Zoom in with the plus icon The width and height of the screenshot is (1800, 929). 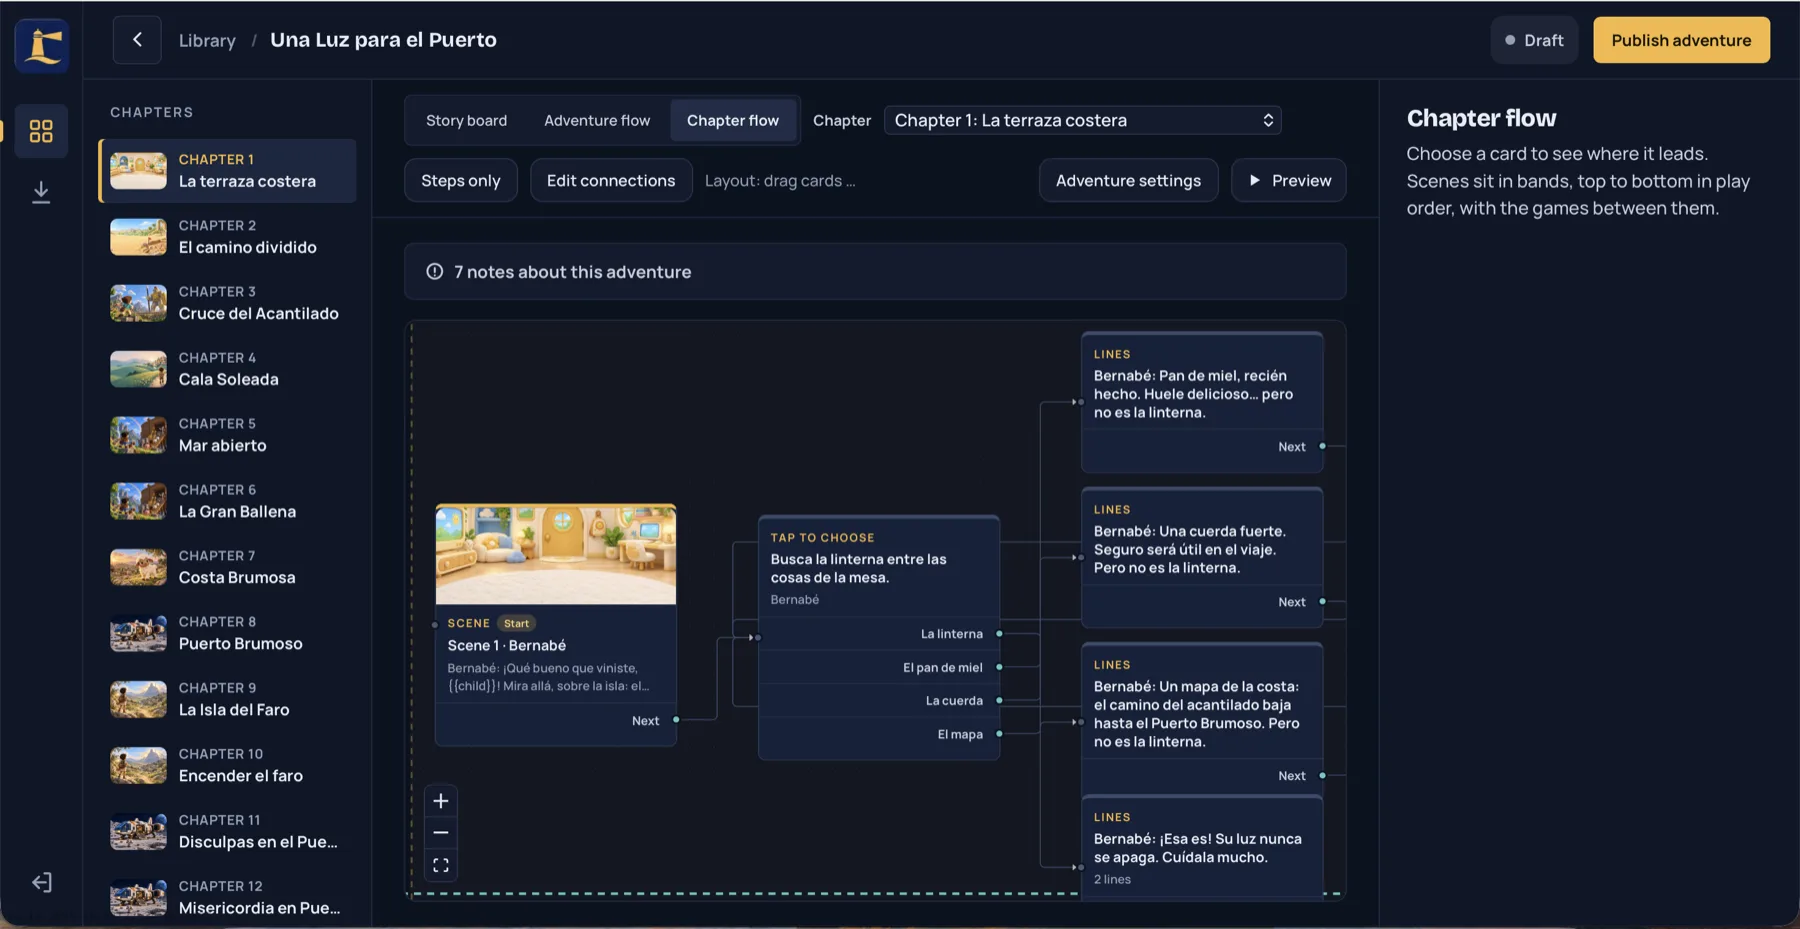point(440,801)
